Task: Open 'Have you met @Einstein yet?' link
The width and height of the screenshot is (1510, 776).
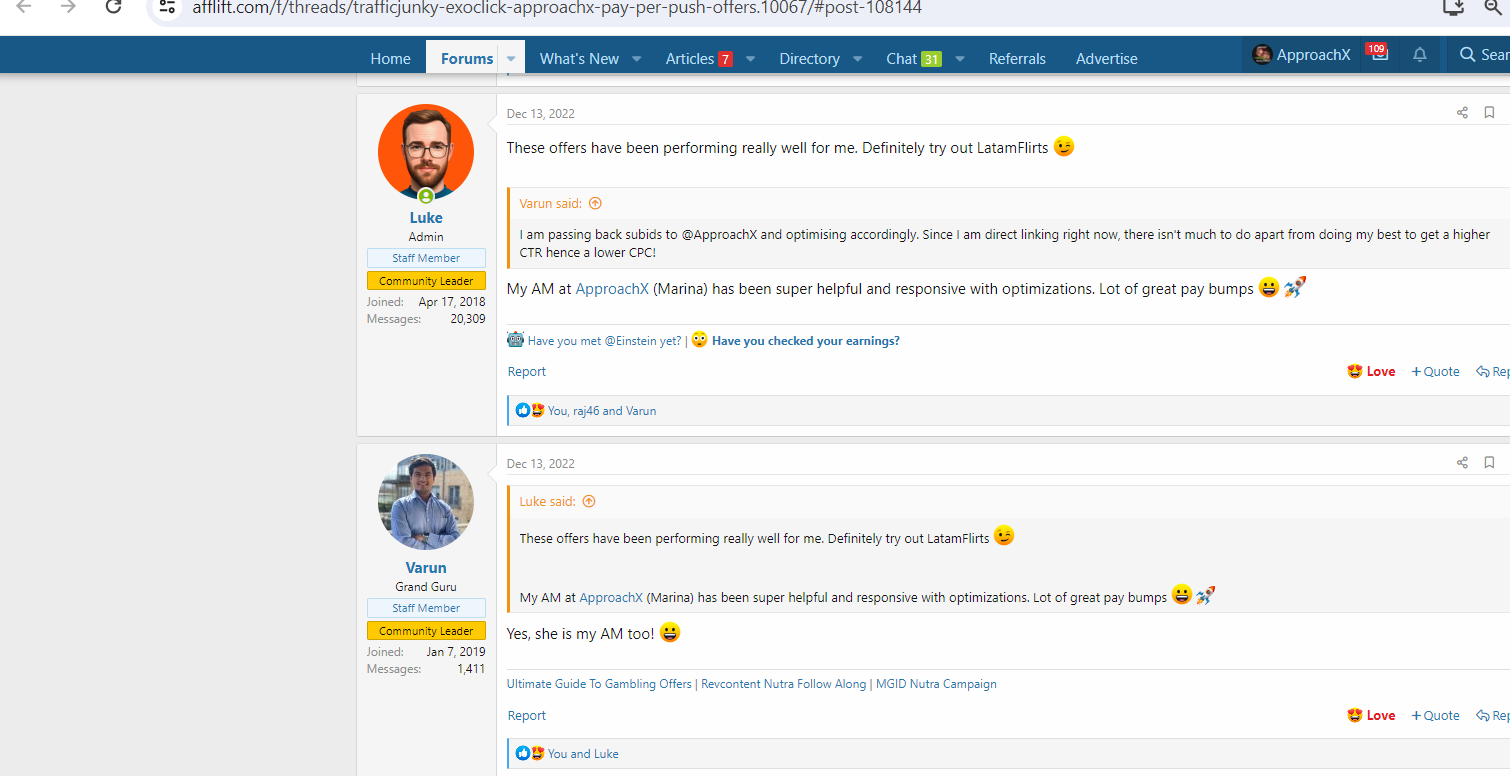Action: point(604,341)
